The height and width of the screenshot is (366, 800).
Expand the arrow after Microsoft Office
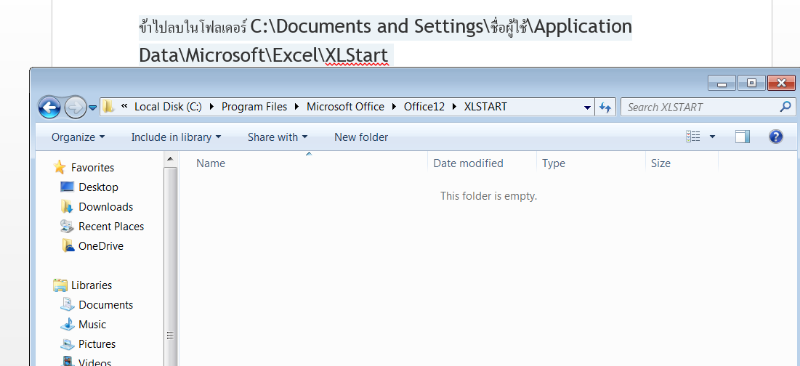click(x=394, y=107)
